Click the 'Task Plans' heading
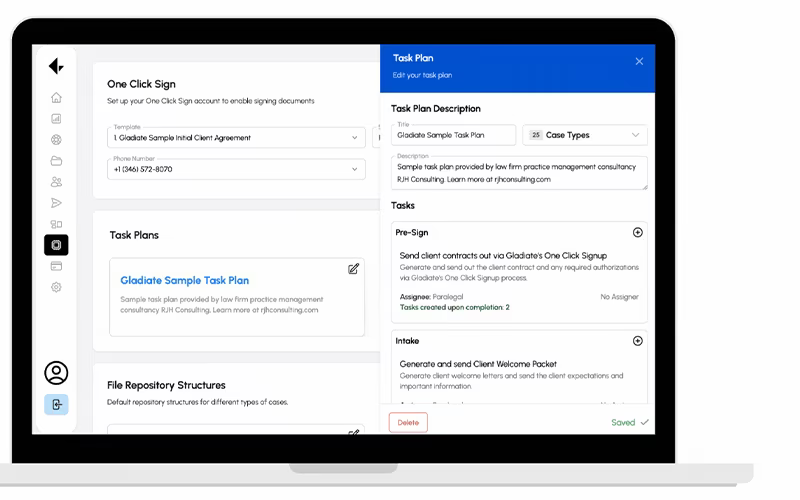The width and height of the screenshot is (800, 500). click(x=134, y=235)
